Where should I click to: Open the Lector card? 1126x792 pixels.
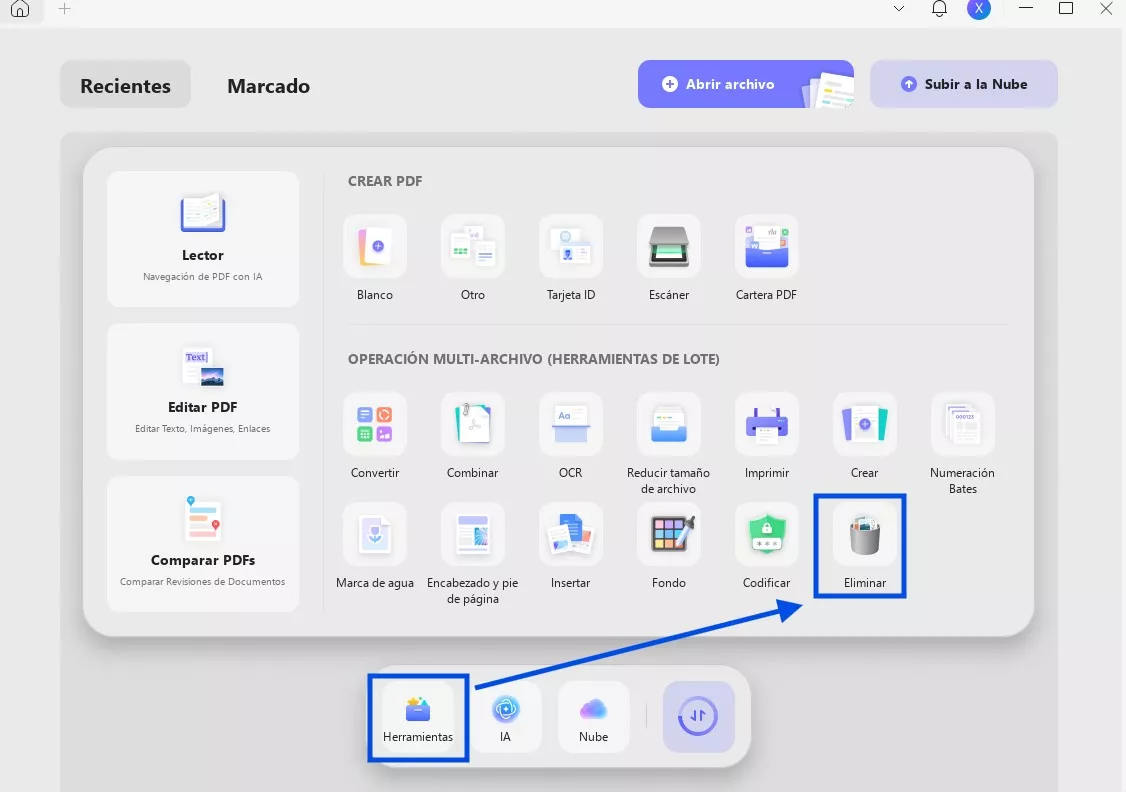click(203, 239)
